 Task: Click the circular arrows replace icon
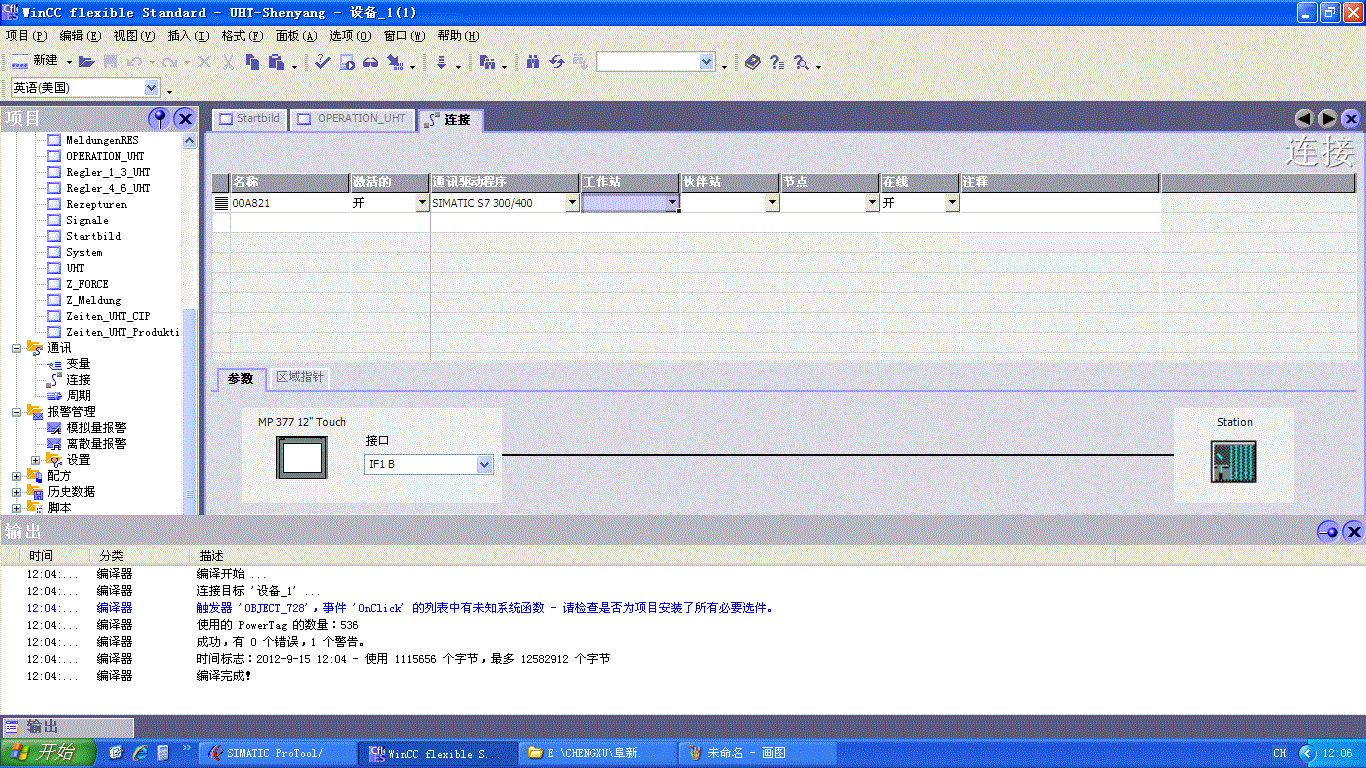[557, 62]
